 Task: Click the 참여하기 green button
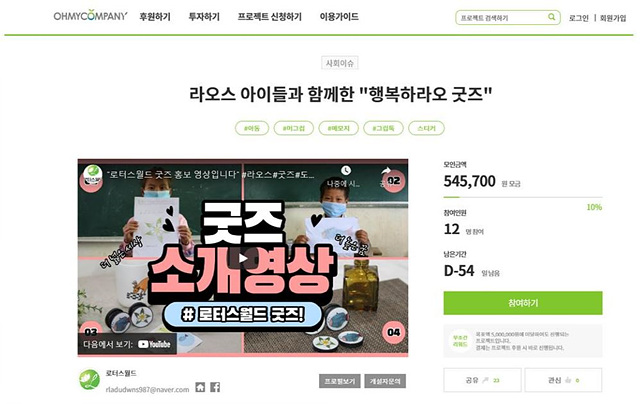tap(523, 303)
